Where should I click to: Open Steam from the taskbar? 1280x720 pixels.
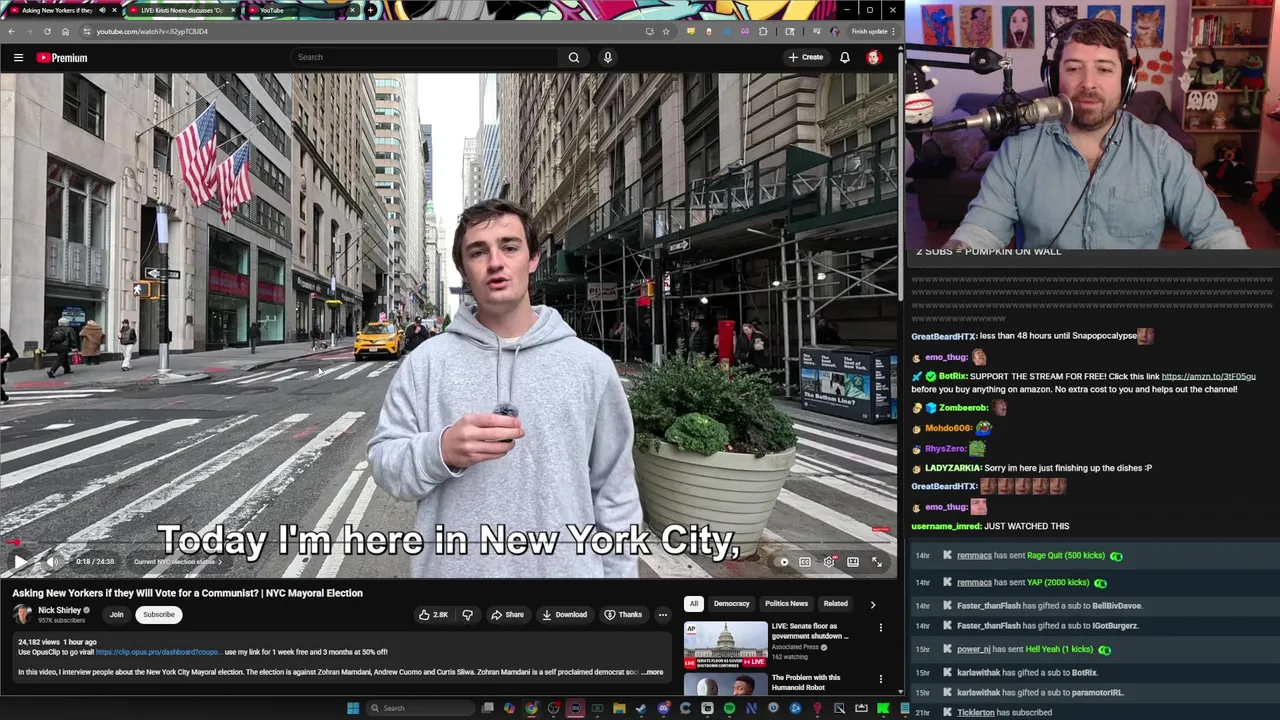(641, 708)
